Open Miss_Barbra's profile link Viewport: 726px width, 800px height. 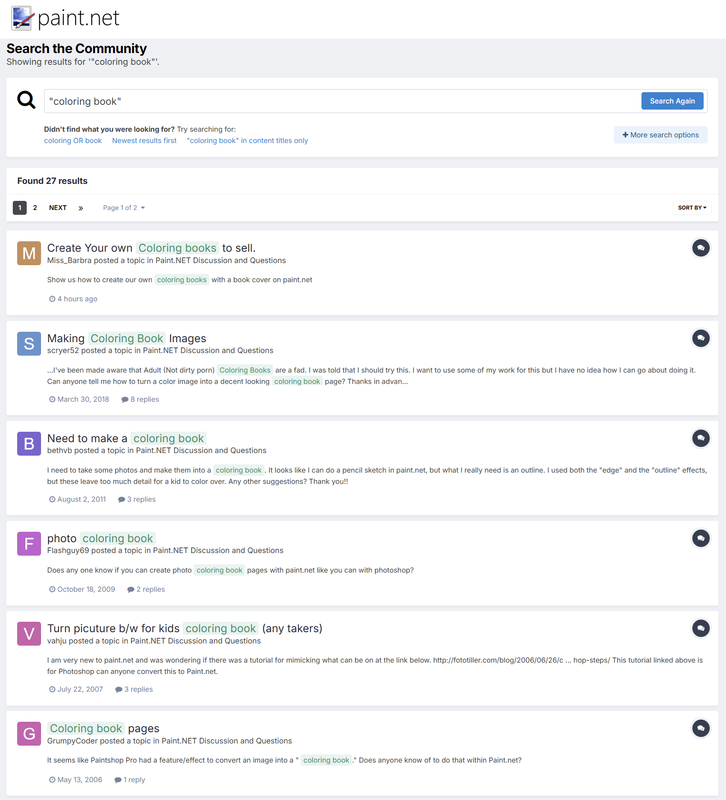tap(69, 260)
